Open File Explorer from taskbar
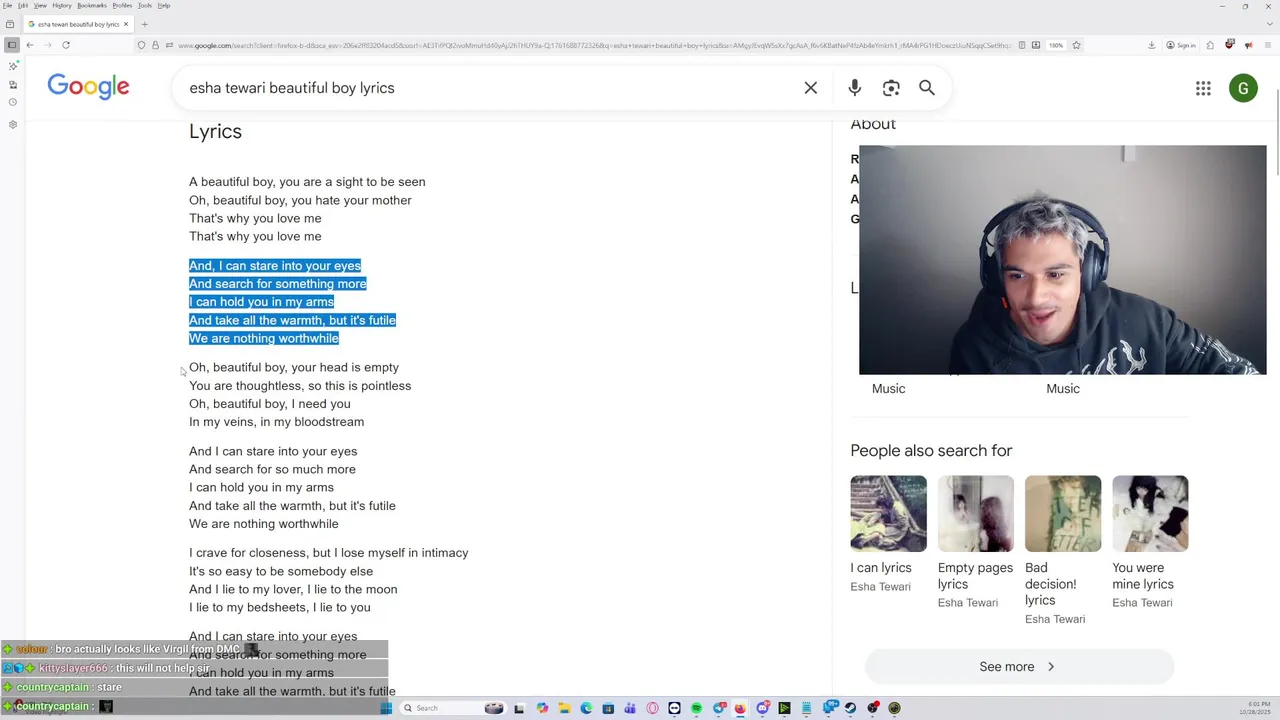 (565, 708)
